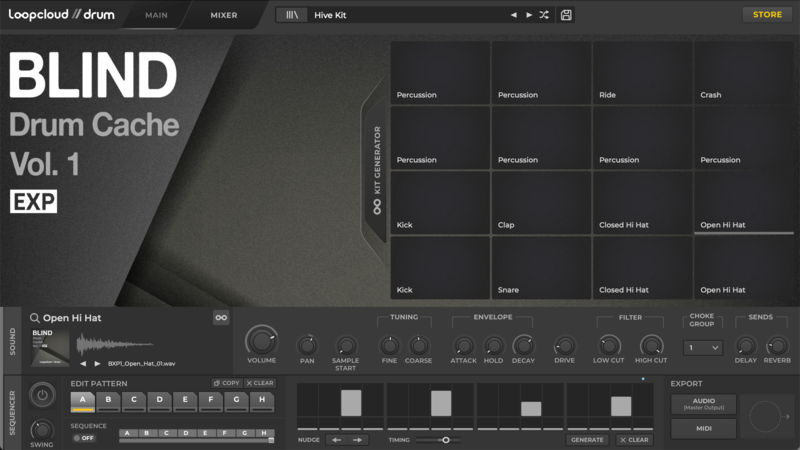The height and width of the screenshot is (450, 800).
Task: Open the Sound side tab
Action: pyautogui.click(x=12, y=341)
